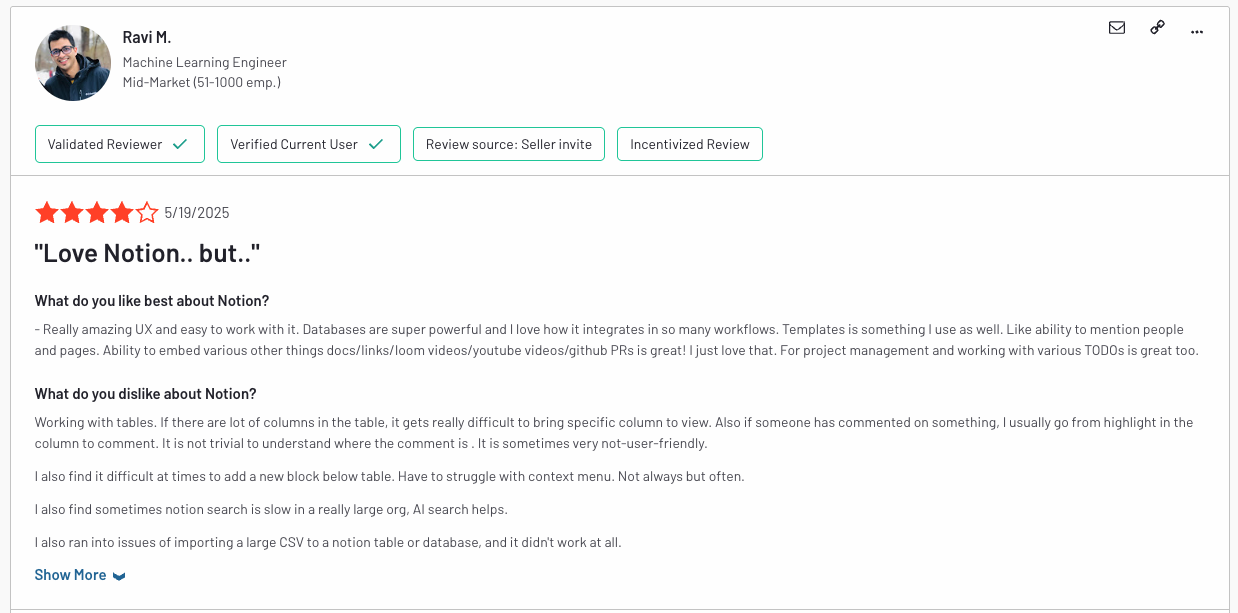
Task: Click Ravi M.'s profile photo
Action: tap(73, 63)
